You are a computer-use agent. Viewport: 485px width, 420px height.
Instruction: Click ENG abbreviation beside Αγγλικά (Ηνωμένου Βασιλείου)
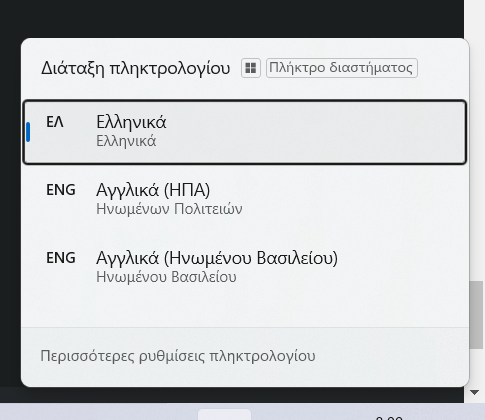point(61,258)
